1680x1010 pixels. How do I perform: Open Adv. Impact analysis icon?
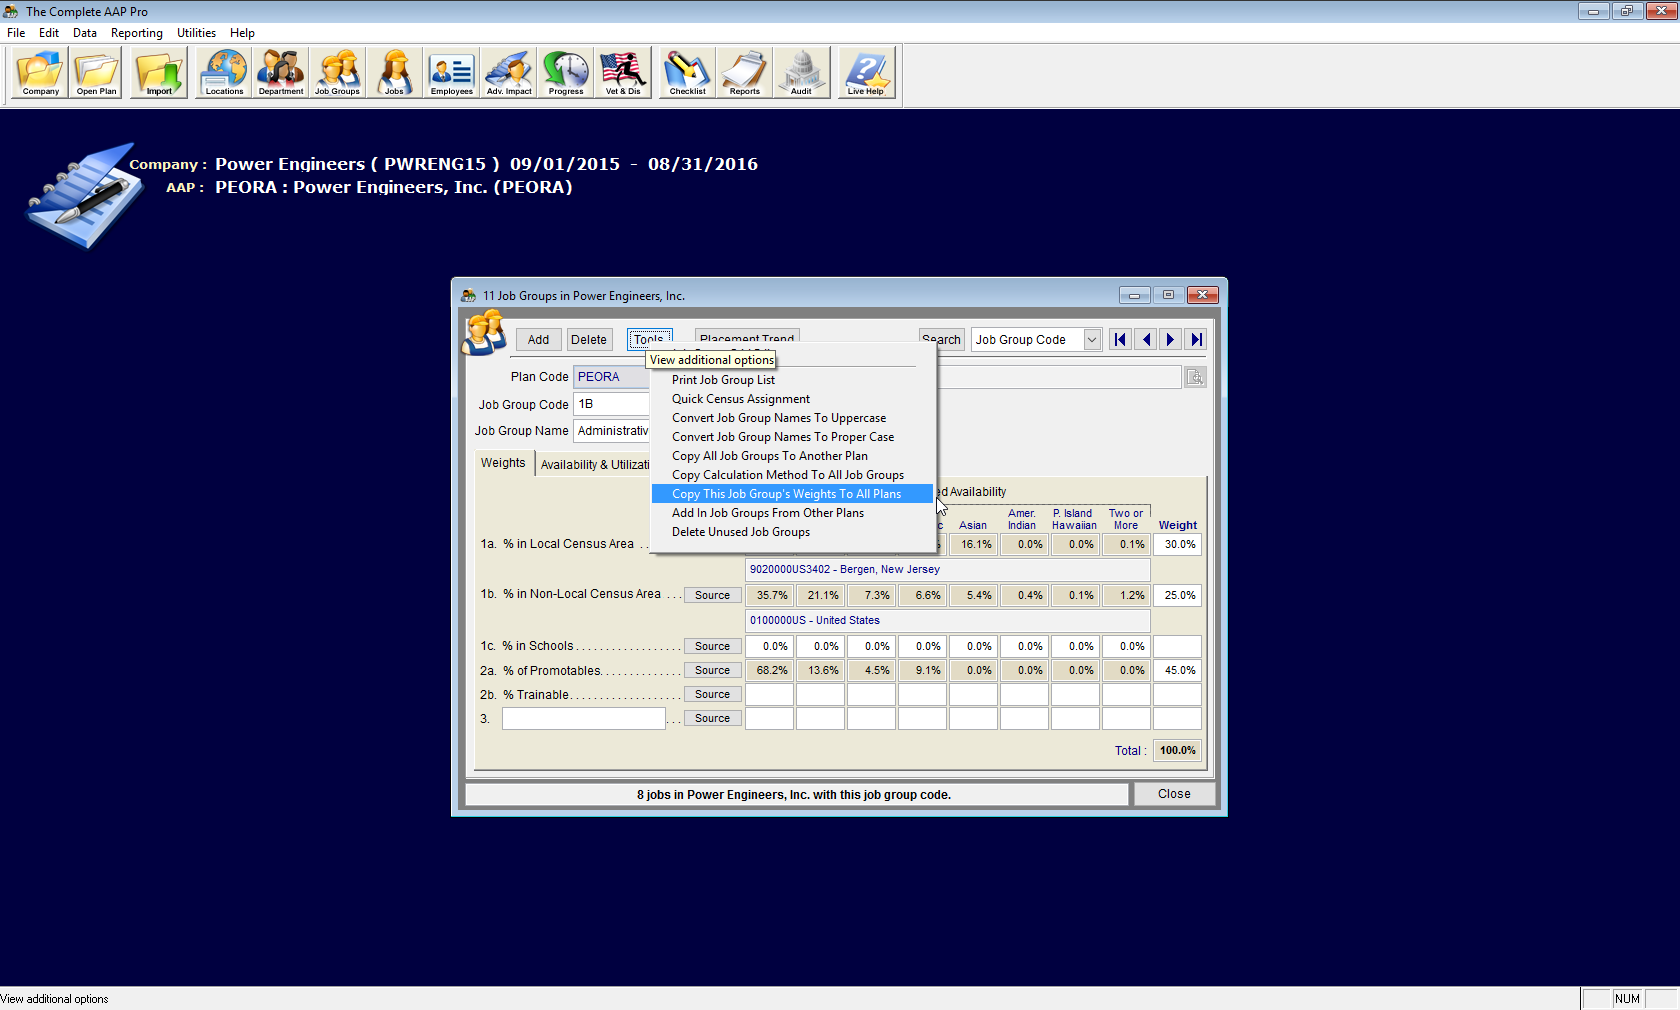pyautogui.click(x=509, y=73)
